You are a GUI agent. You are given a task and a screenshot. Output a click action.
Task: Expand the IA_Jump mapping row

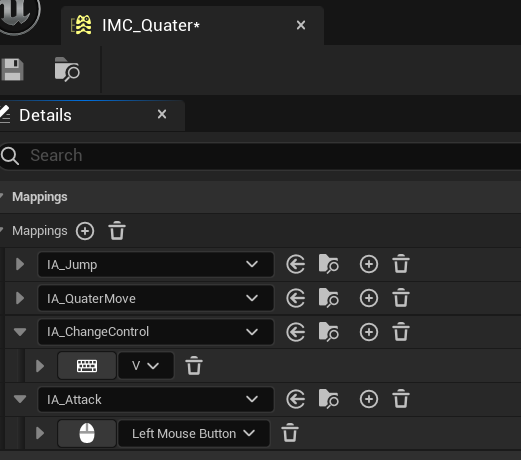[x=20, y=264]
